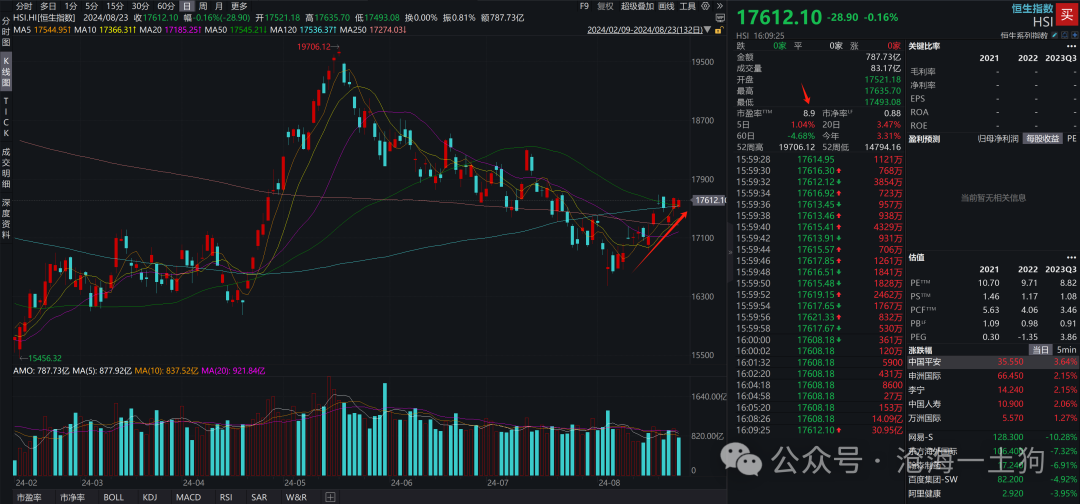The image size is (1080, 504).
Task: Add indicator with the plus box icon
Action: [330, 496]
